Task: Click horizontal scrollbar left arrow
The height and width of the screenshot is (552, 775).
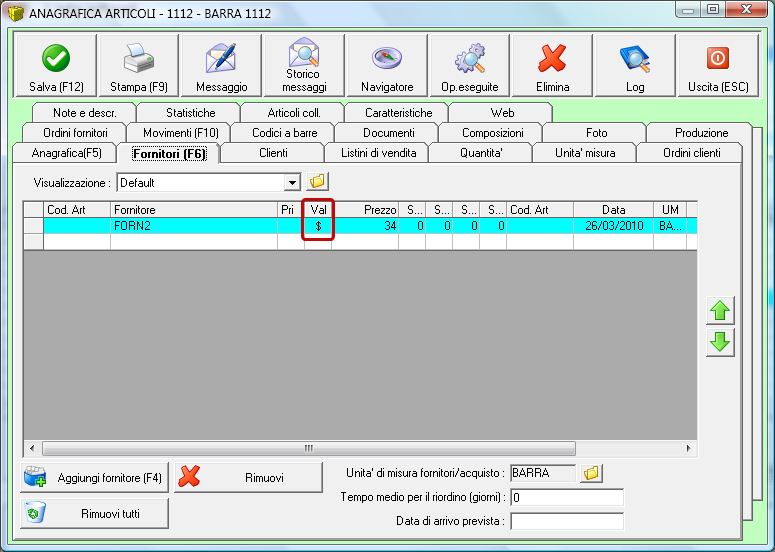Action: [32, 448]
